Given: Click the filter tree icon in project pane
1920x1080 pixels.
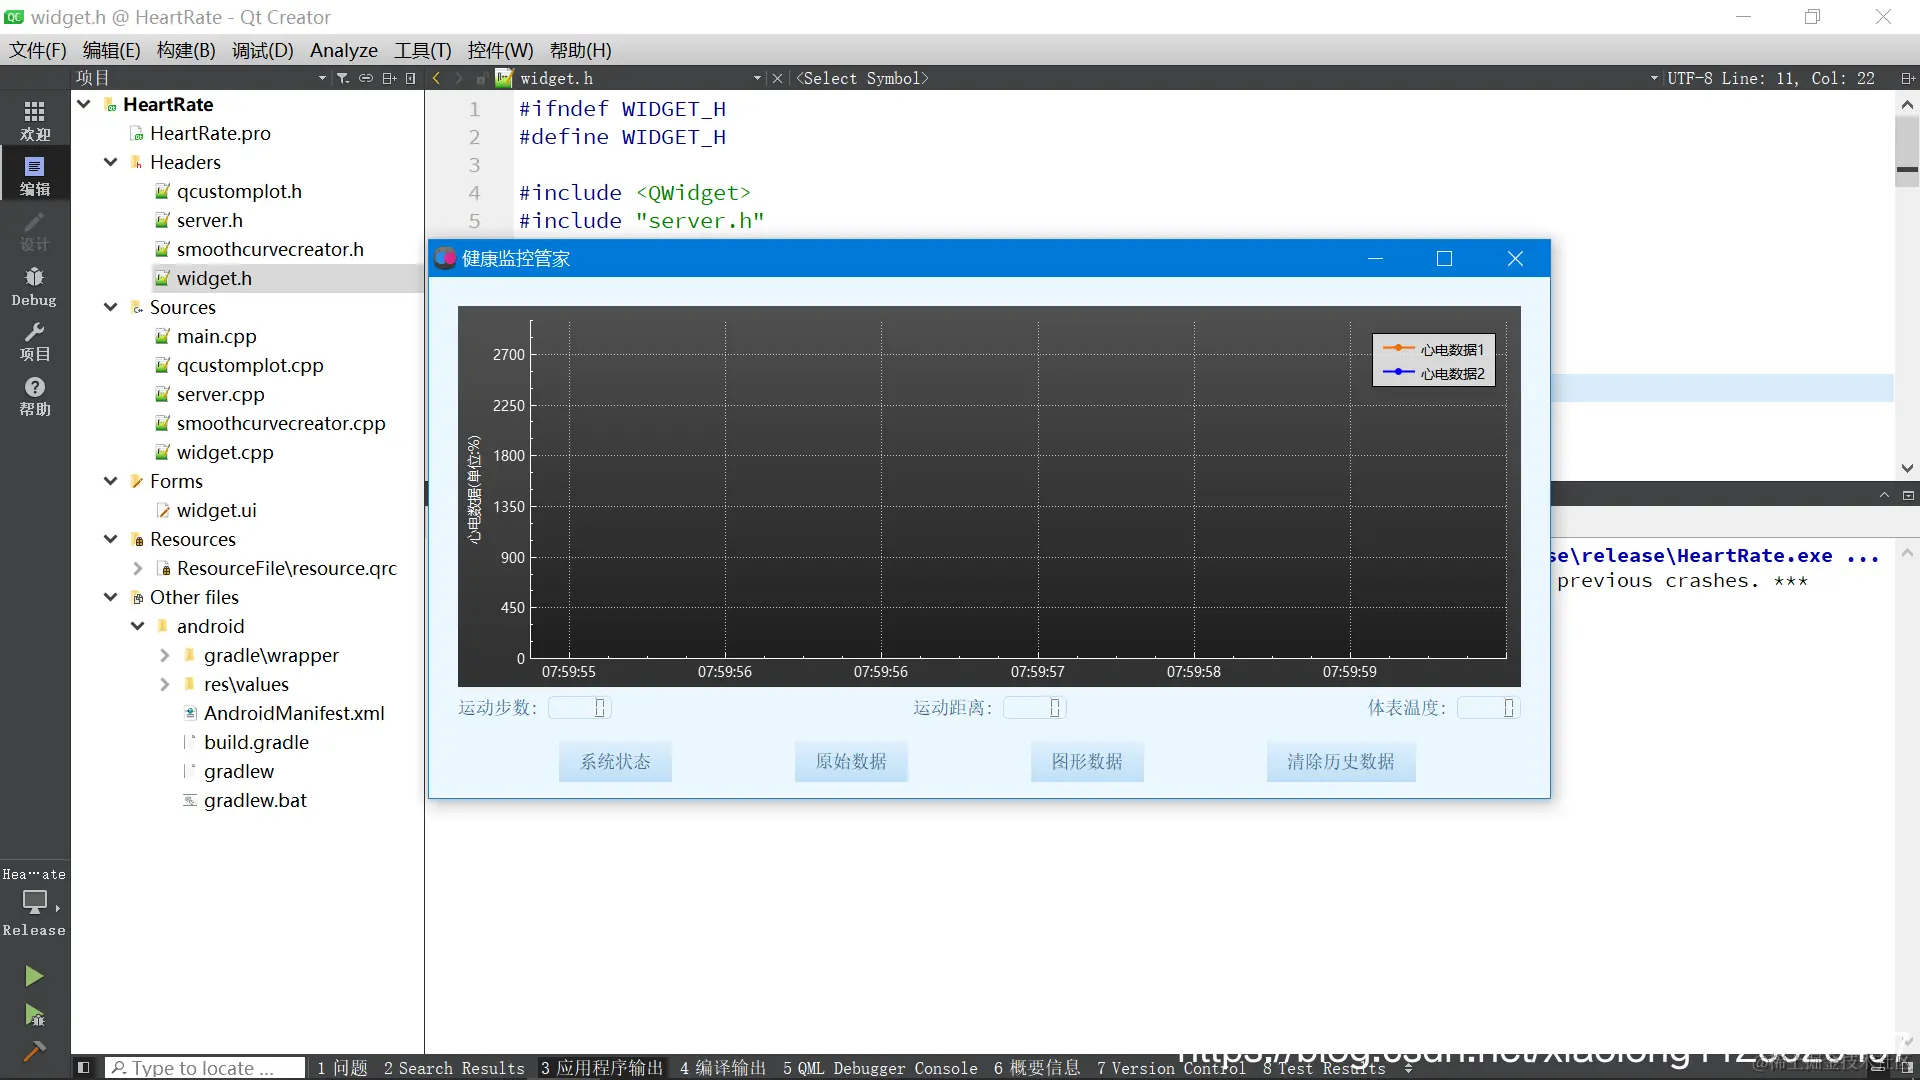Looking at the screenshot, I should (343, 78).
